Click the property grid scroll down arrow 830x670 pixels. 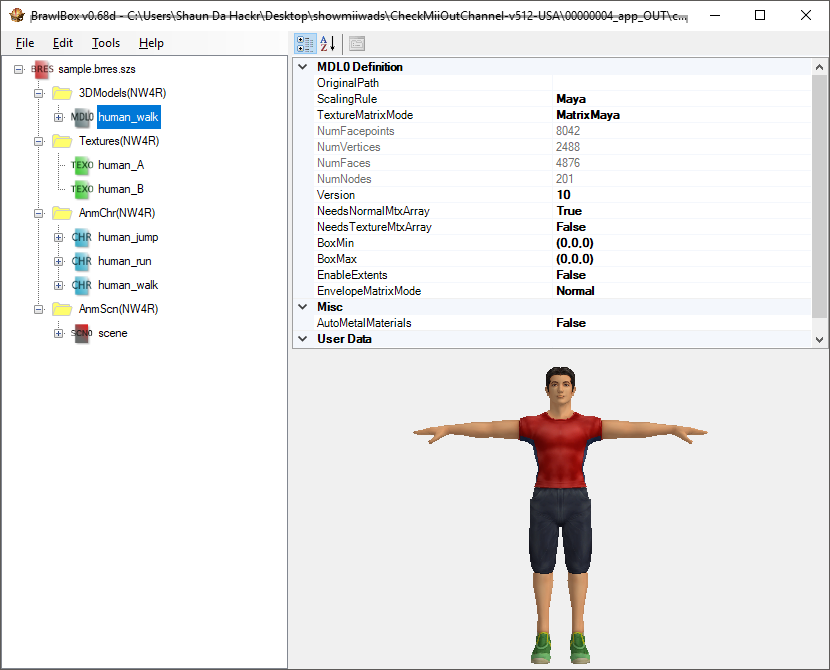pyautogui.click(x=819, y=339)
